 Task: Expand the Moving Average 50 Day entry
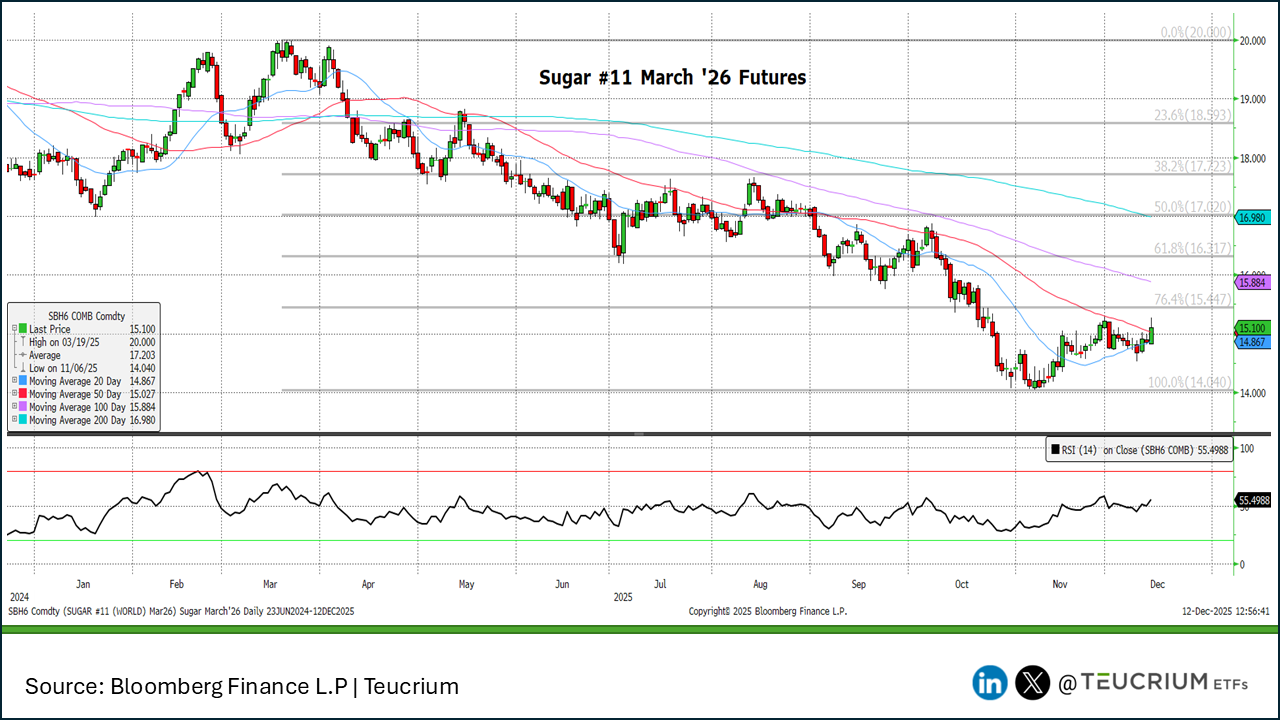coord(13,394)
